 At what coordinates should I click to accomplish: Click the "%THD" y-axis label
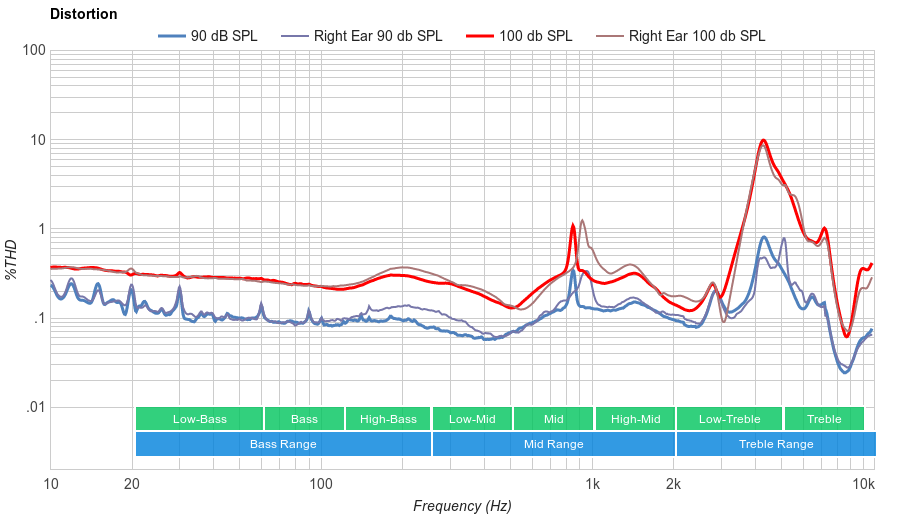[12, 259]
